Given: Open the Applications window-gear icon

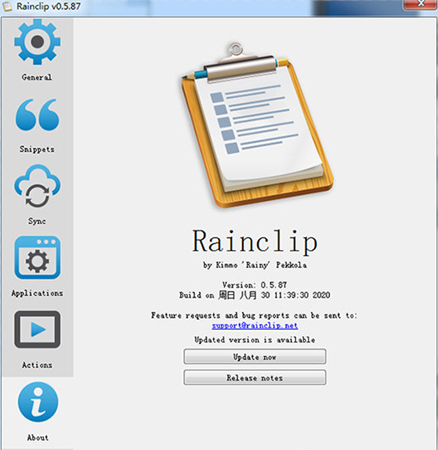Looking at the screenshot, I should (x=37, y=258).
